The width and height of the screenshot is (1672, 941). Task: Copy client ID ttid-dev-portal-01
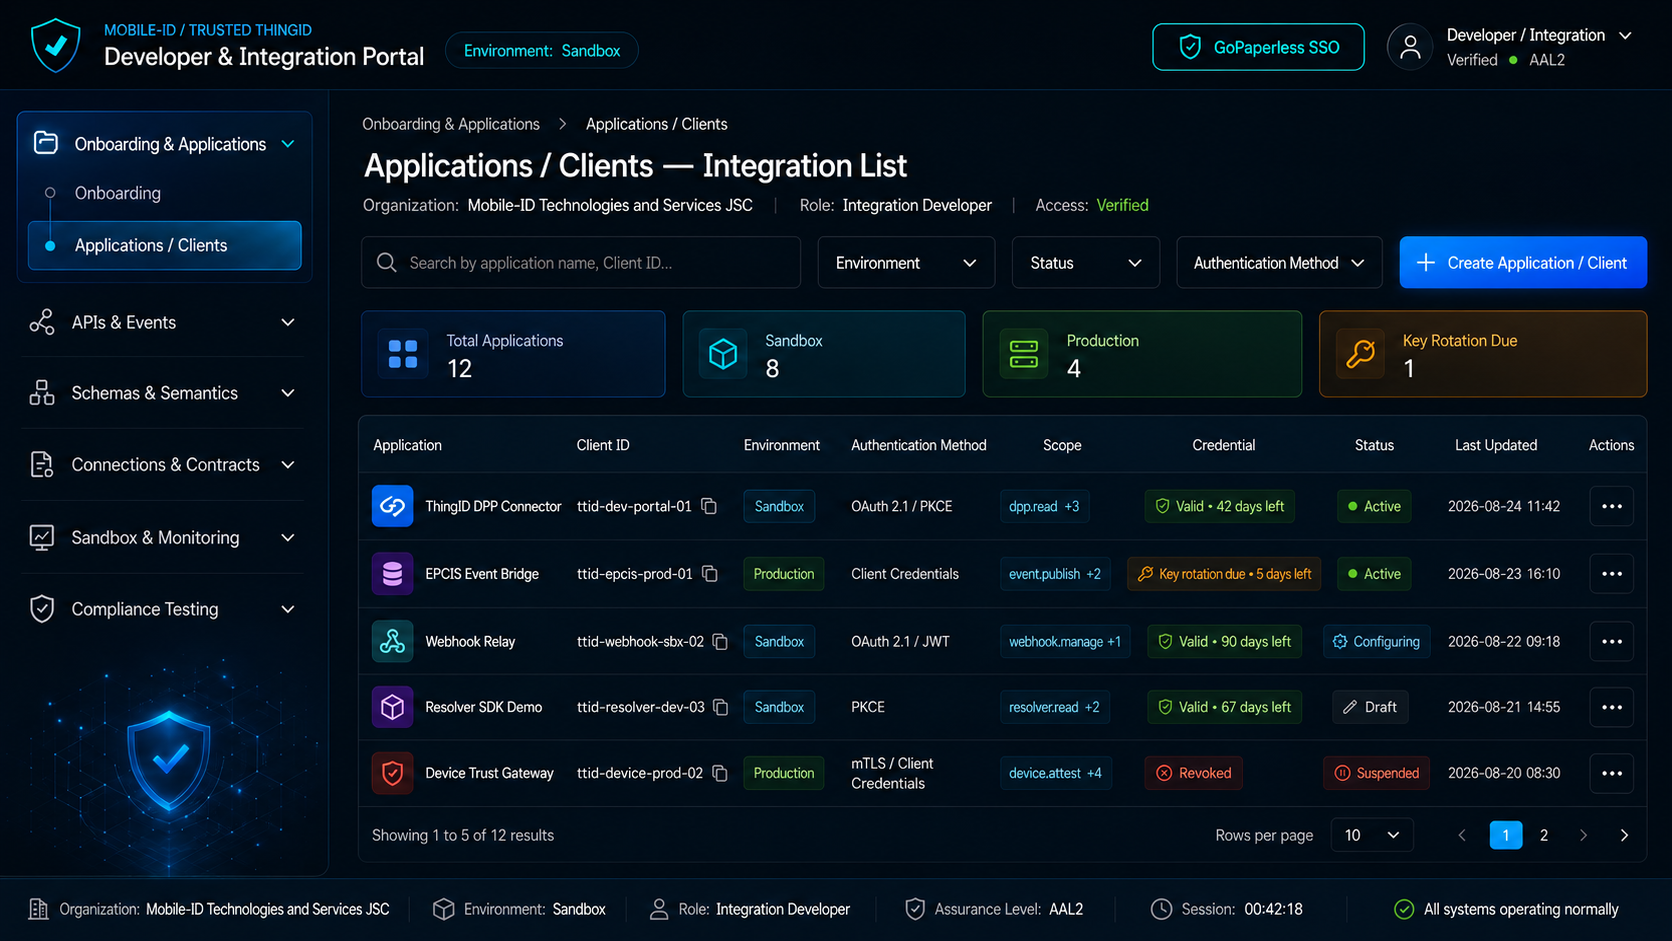709,506
